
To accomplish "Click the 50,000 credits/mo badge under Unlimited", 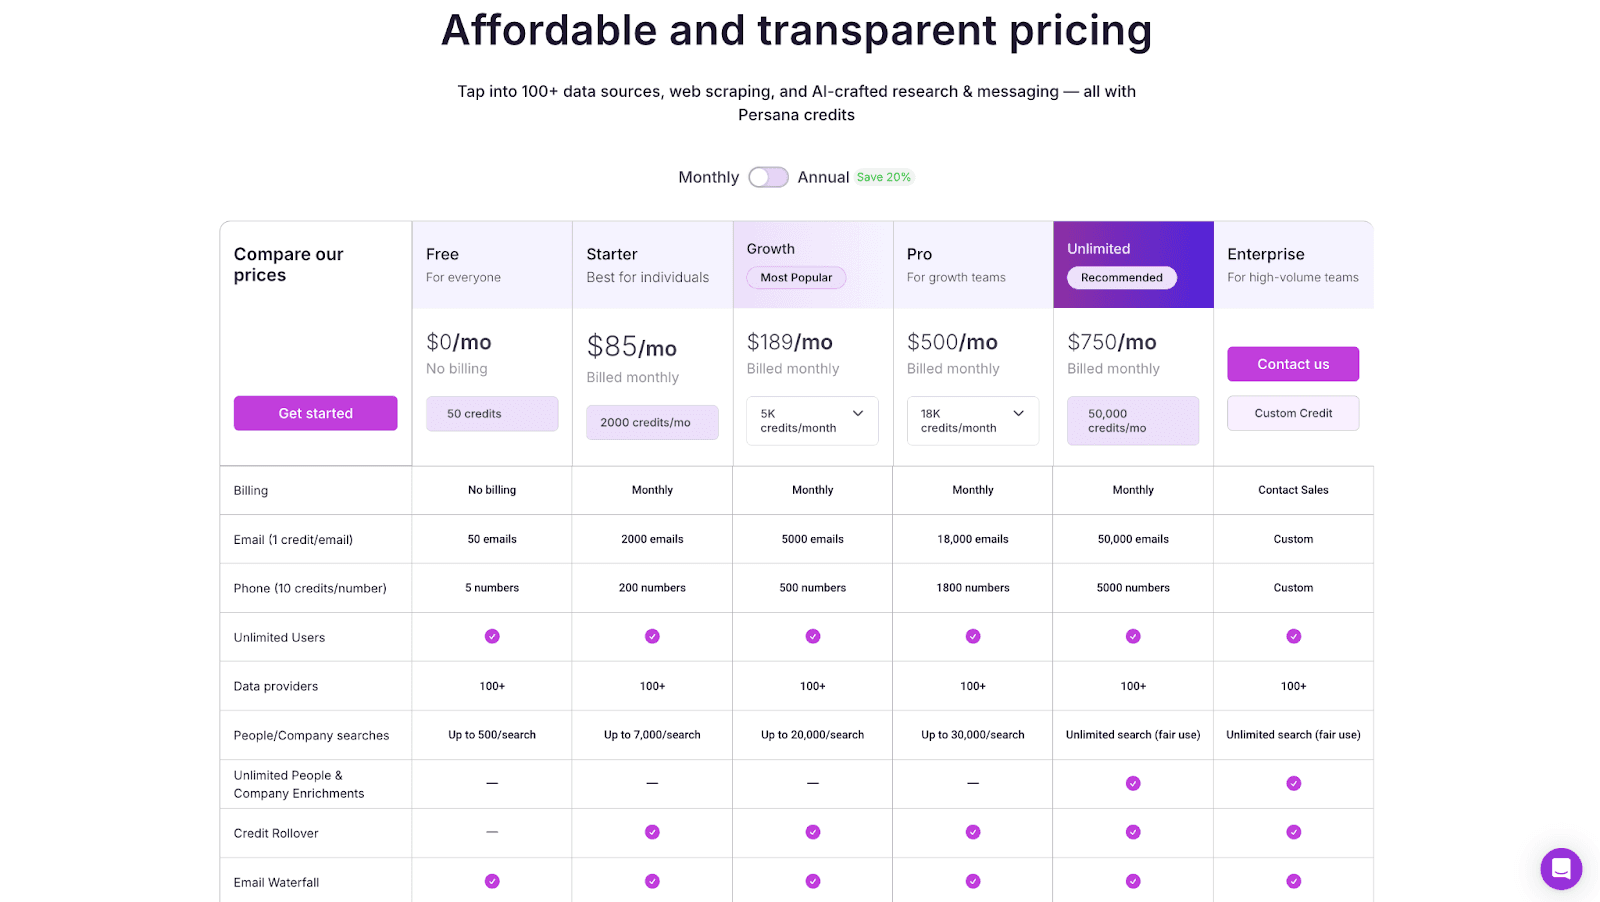I will [x=1132, y=420].
